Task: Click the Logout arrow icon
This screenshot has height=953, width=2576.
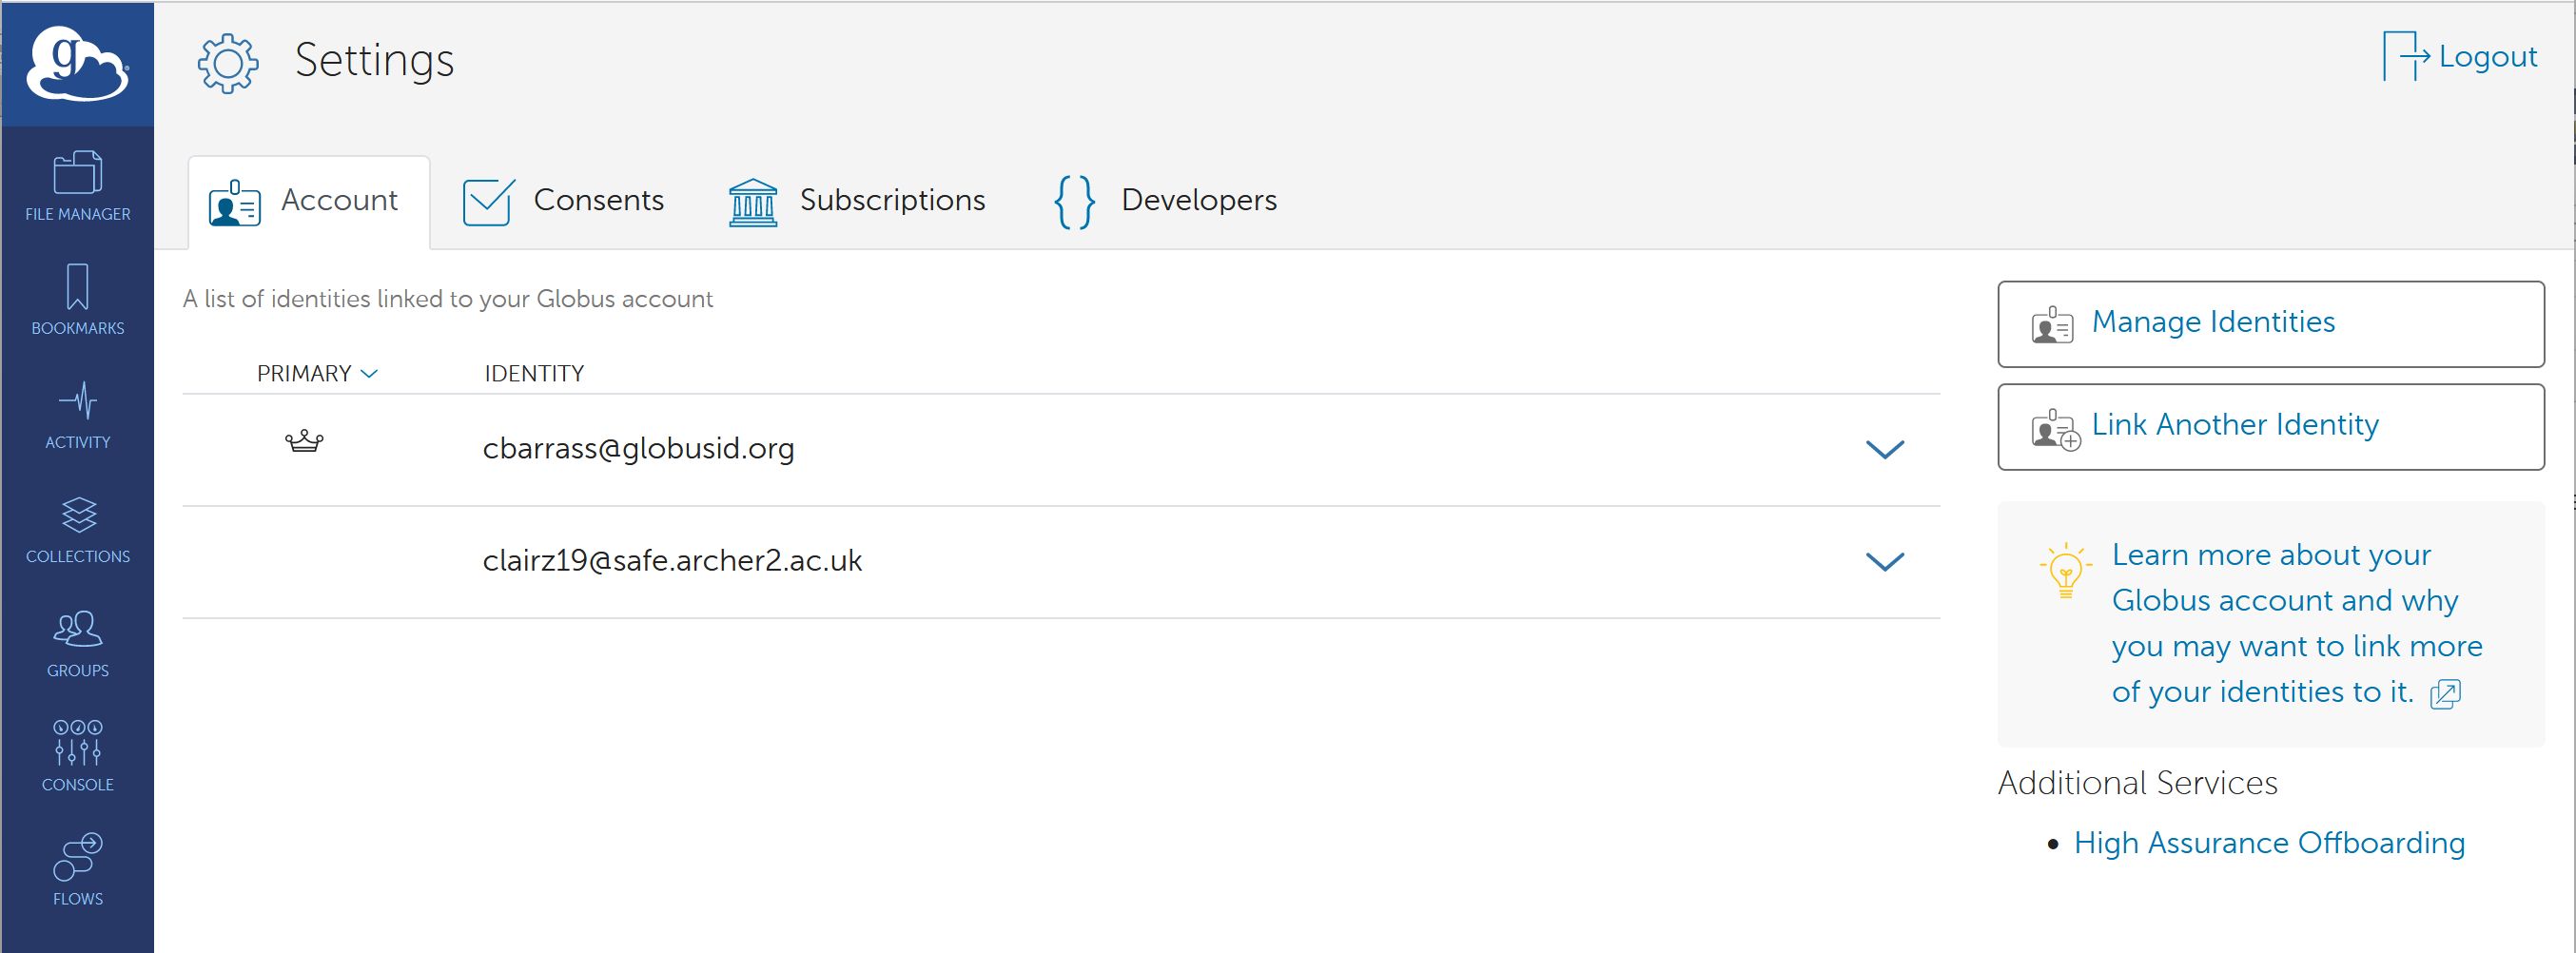Action: coord(2406,55)
